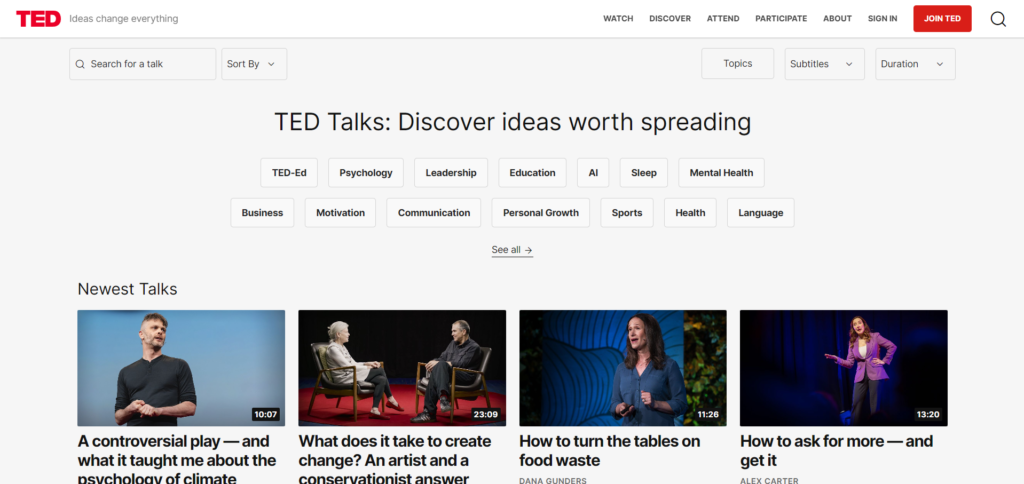The height and width of the screenshot is (484, 1024).
Task: Pick the Mental Health topic tag
Action: click(x=721, y=173)
